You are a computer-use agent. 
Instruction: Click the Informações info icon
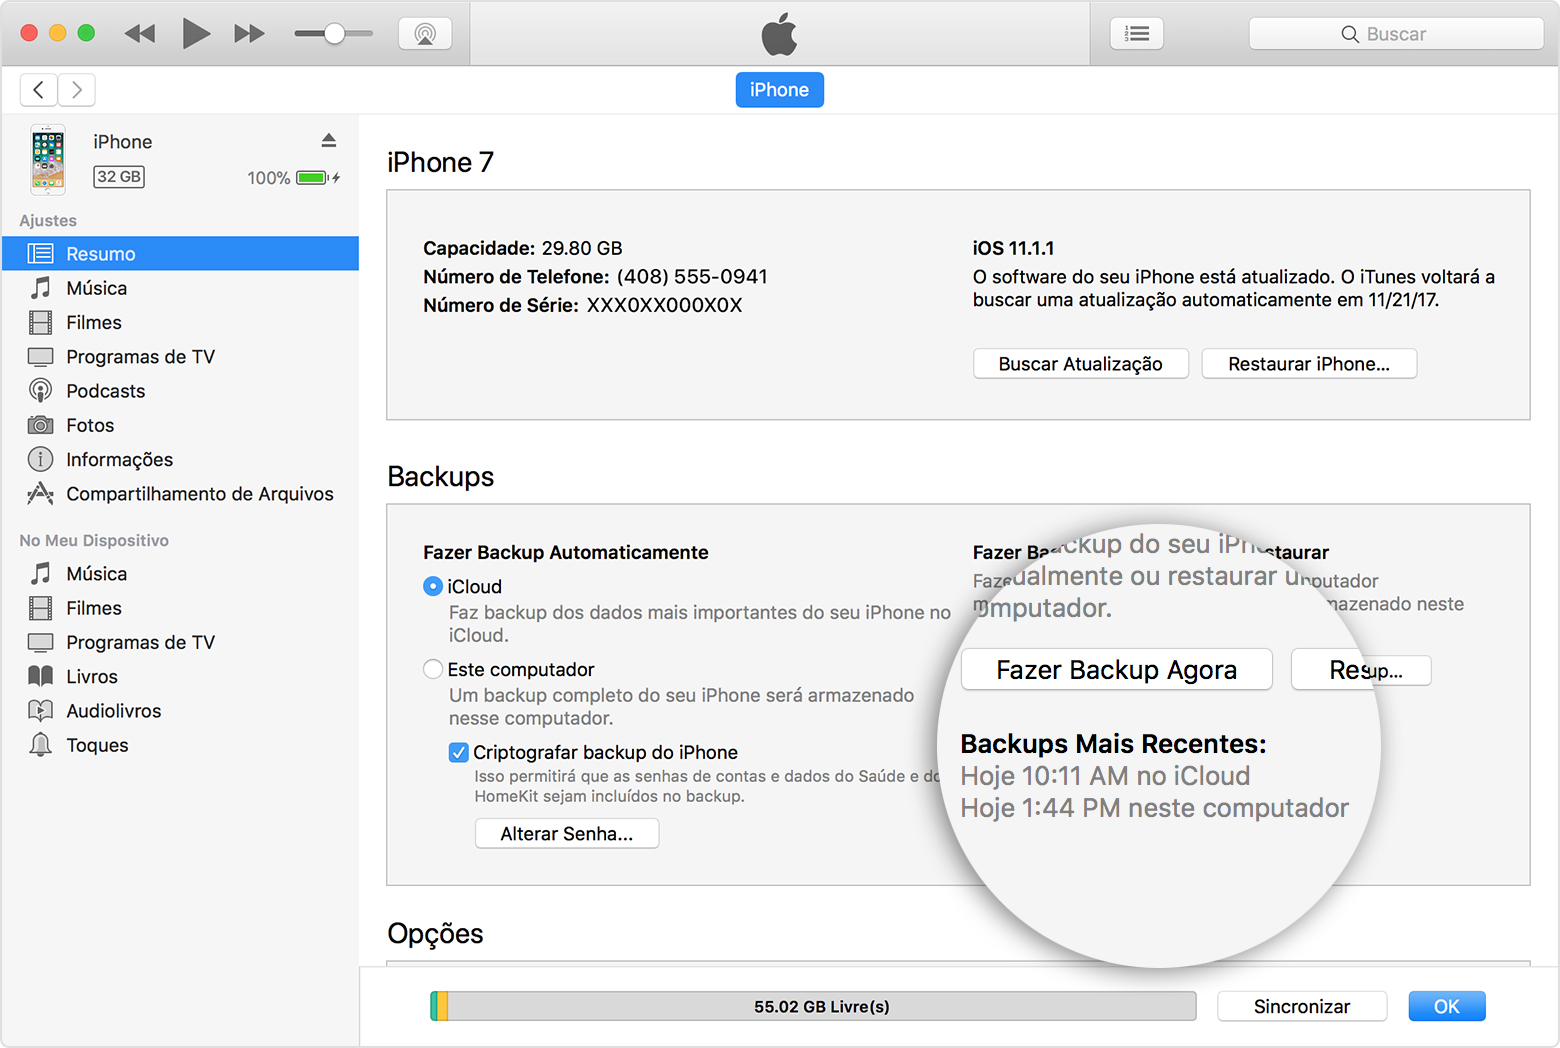point(40,459)
